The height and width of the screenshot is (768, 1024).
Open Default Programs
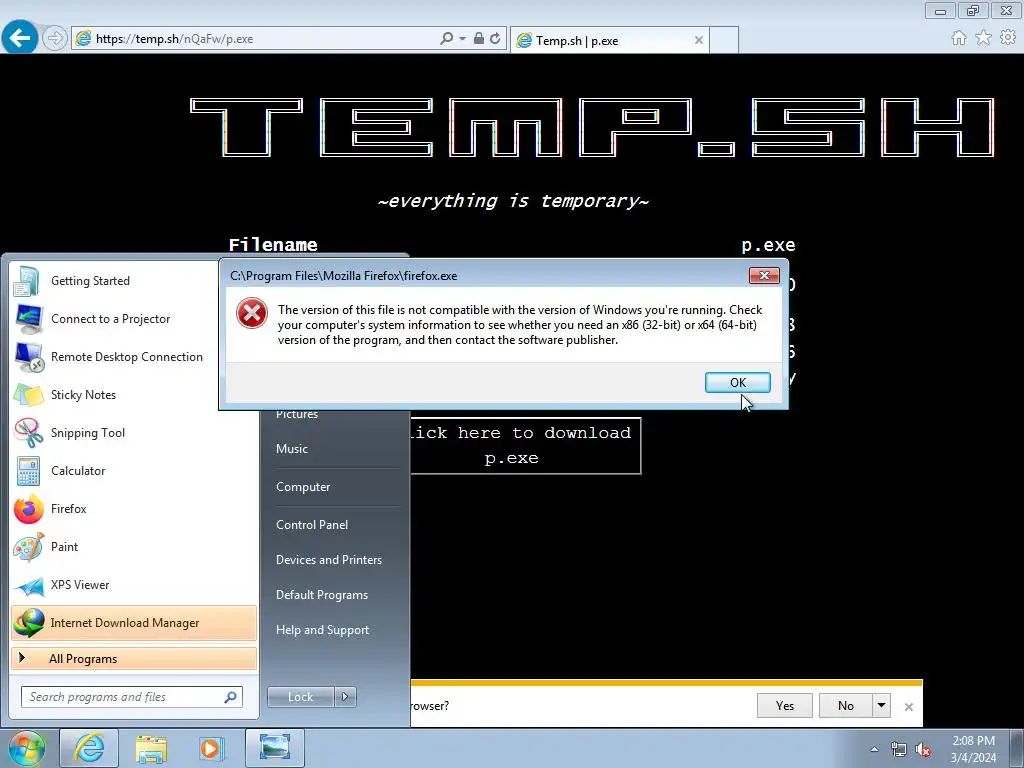322,595
